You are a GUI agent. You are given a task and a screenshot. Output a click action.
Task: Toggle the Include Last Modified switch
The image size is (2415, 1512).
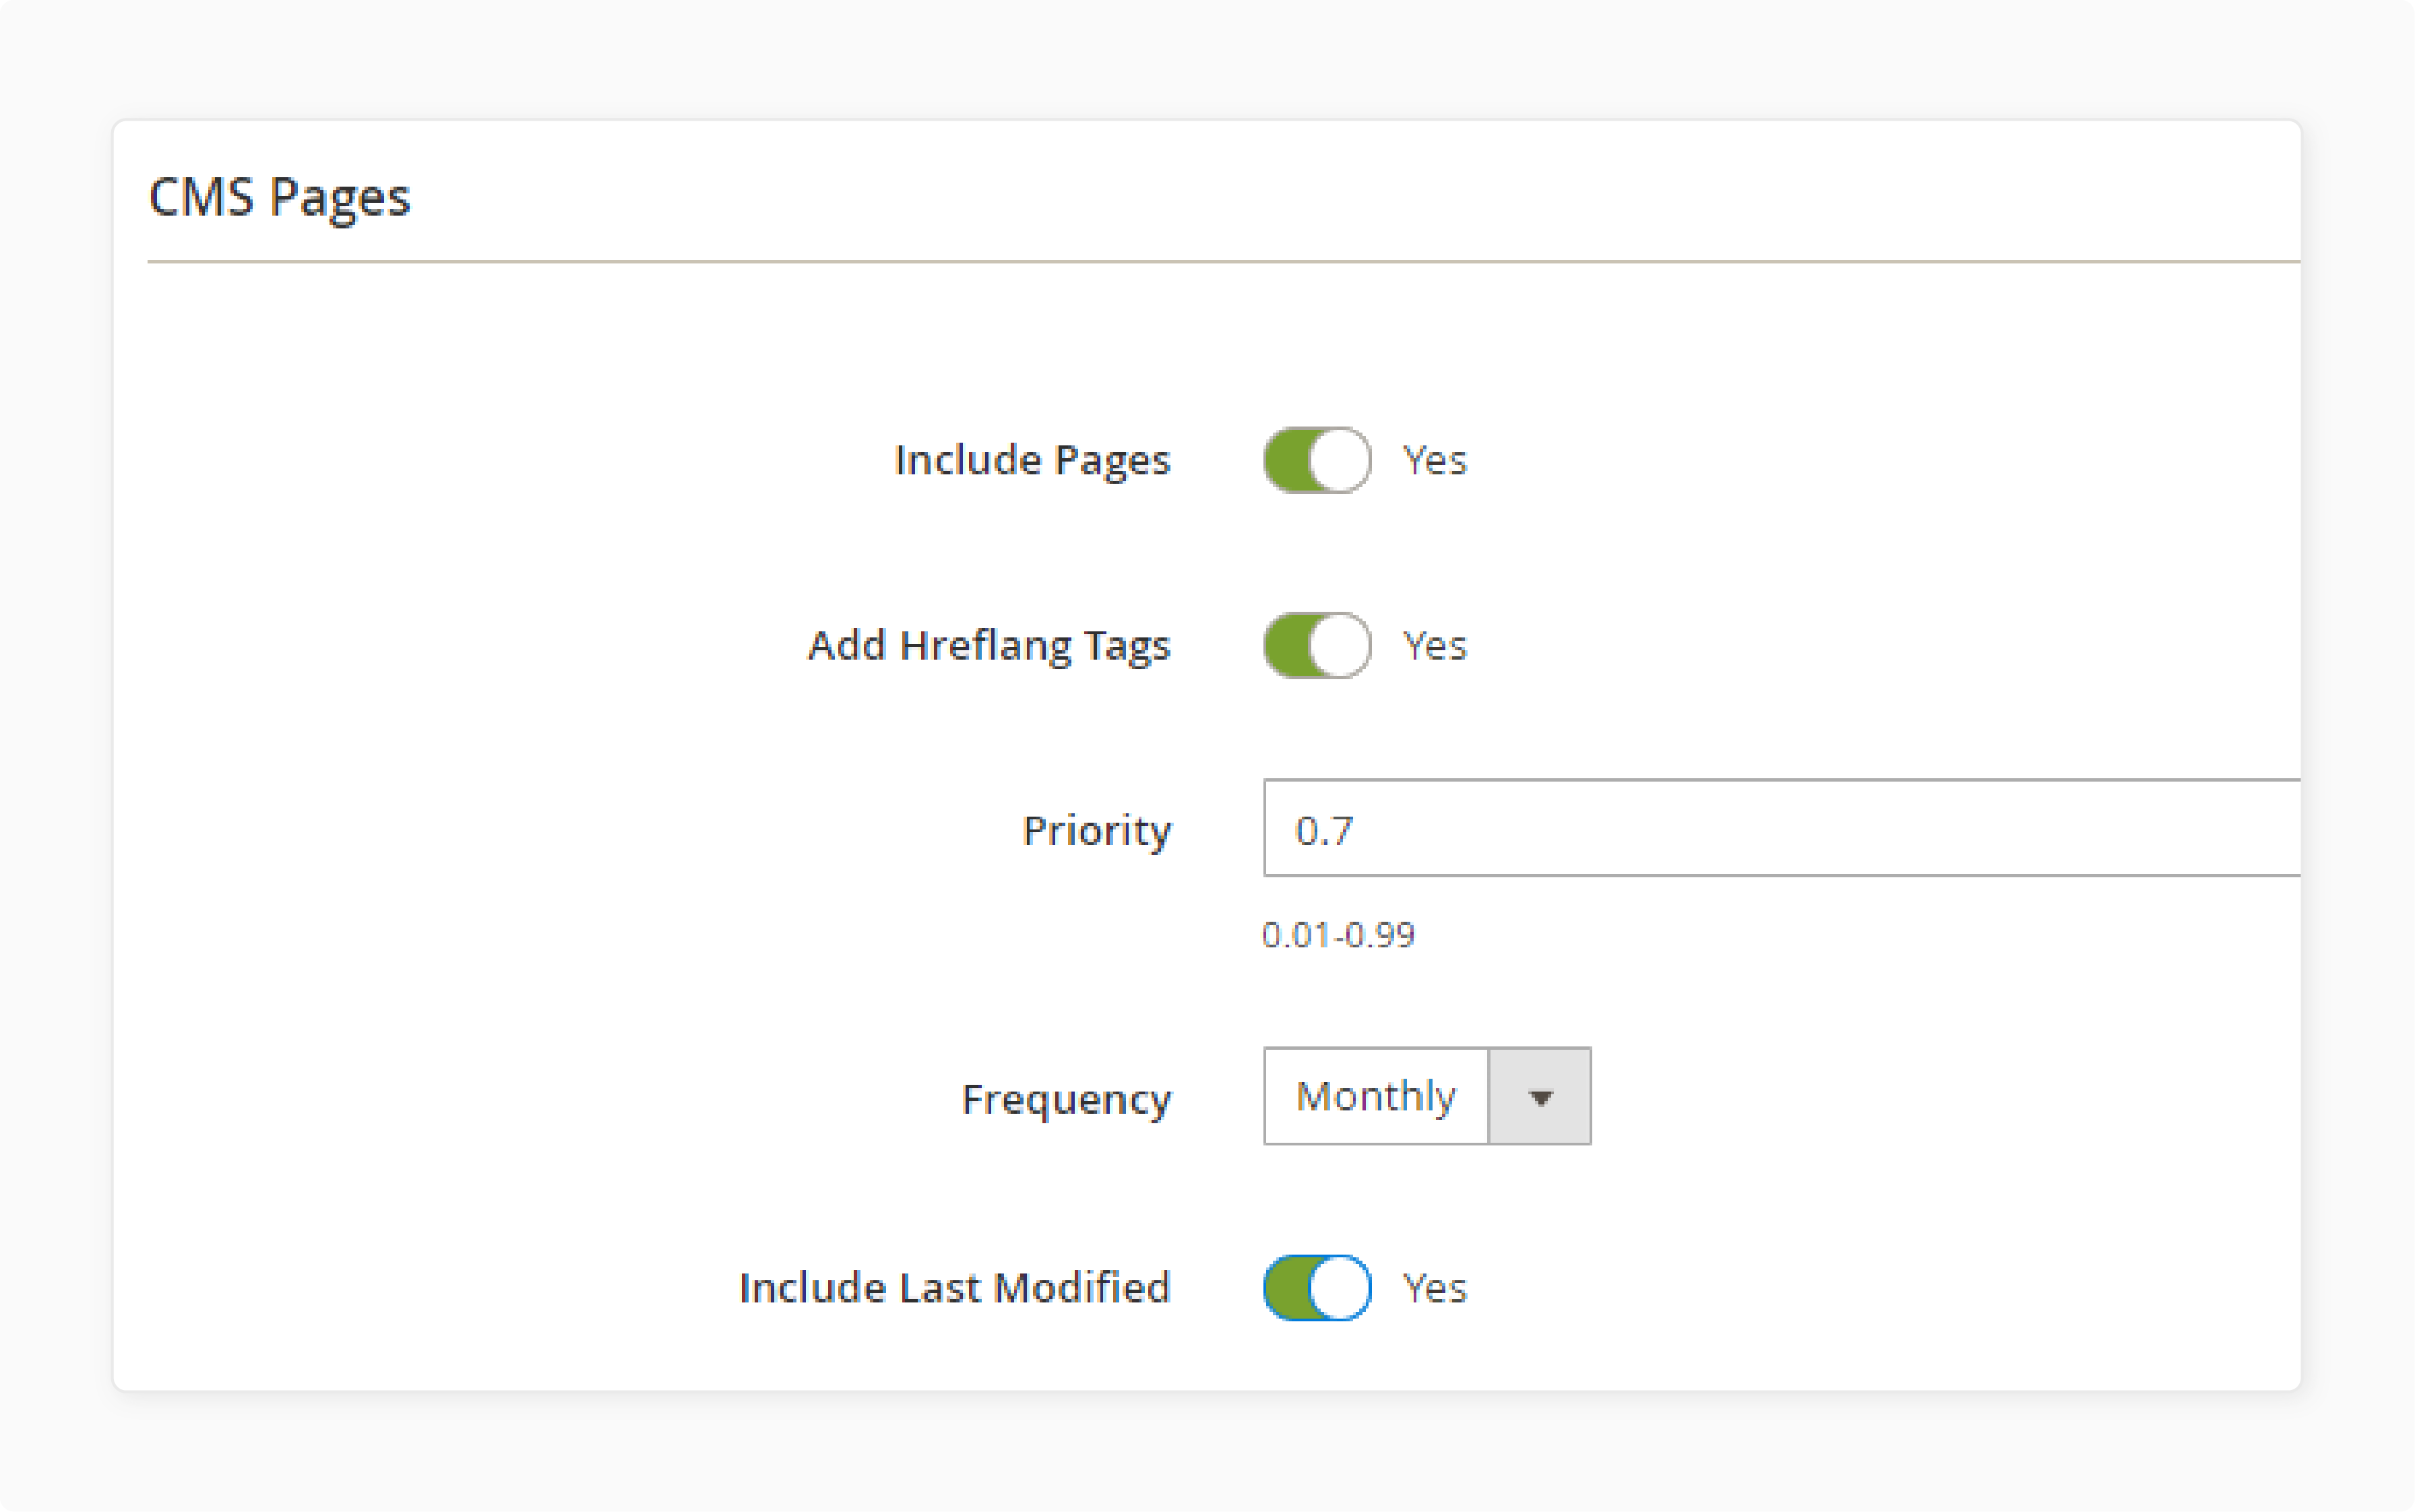pos(1317,1288)
